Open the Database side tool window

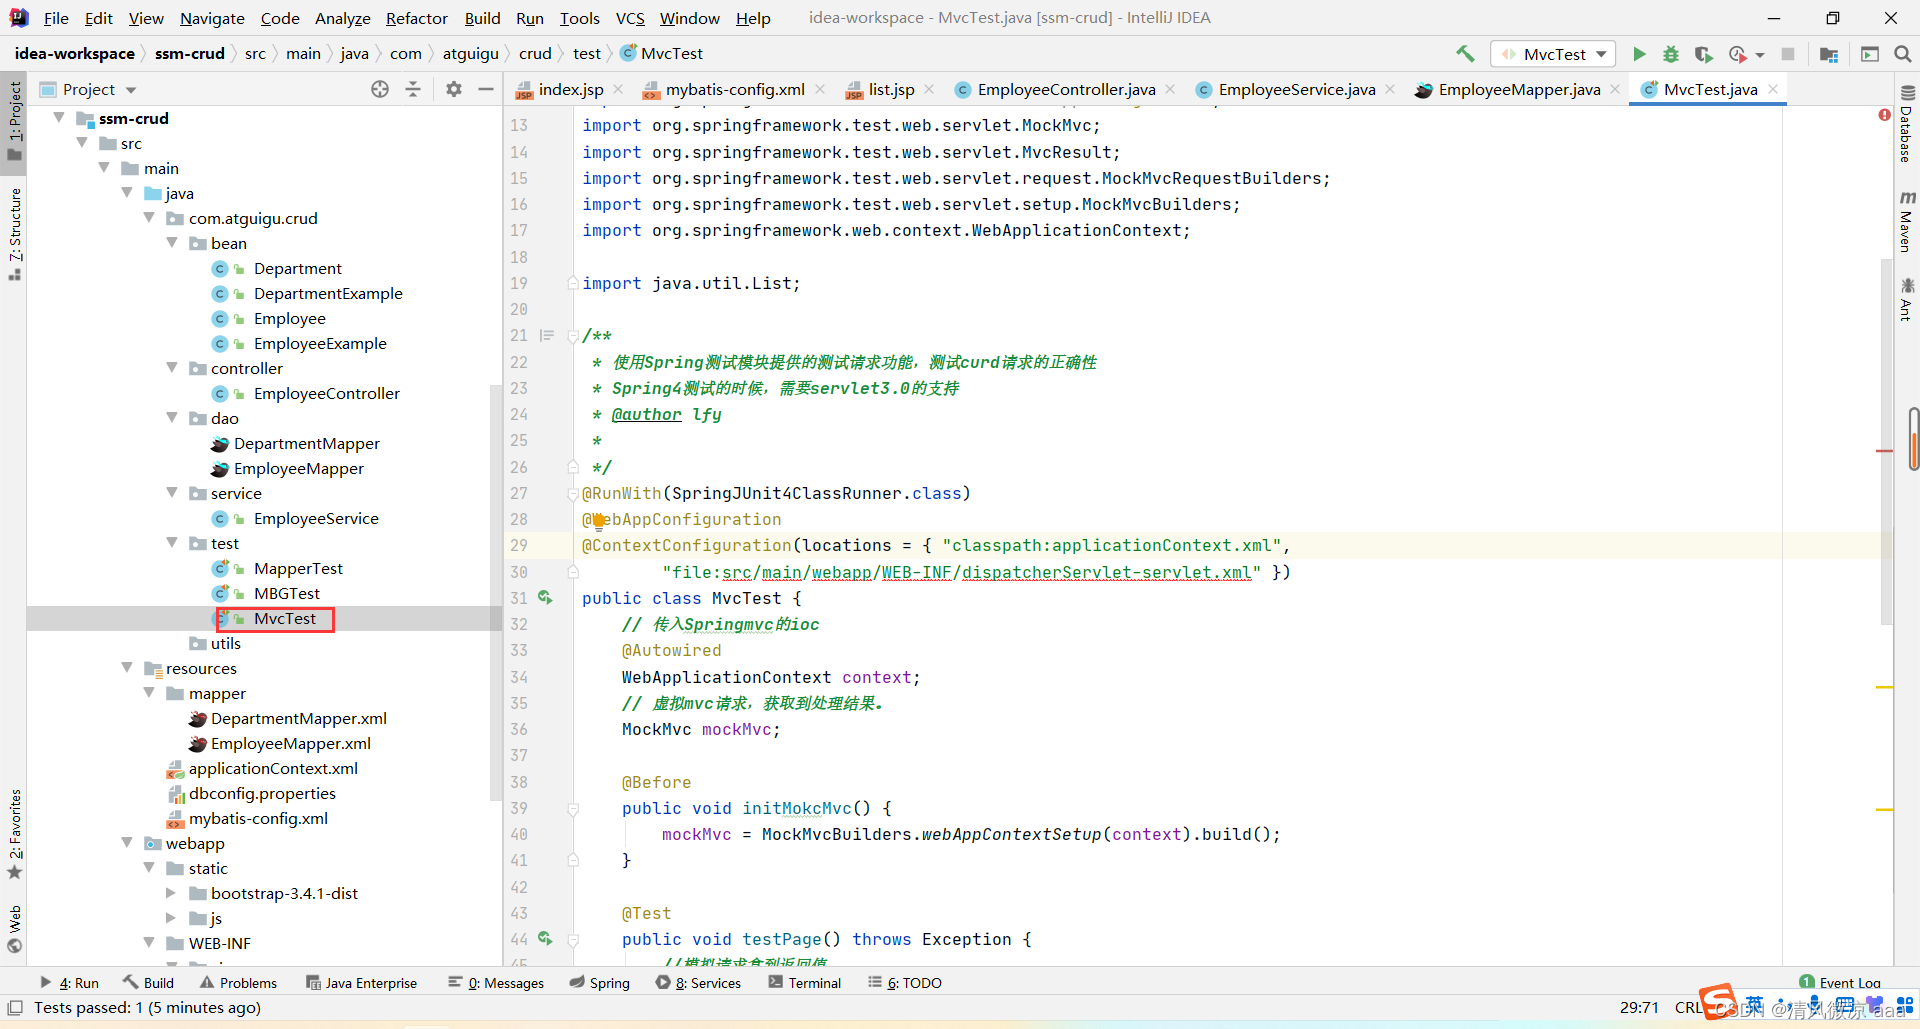[x=1907, y=124]
